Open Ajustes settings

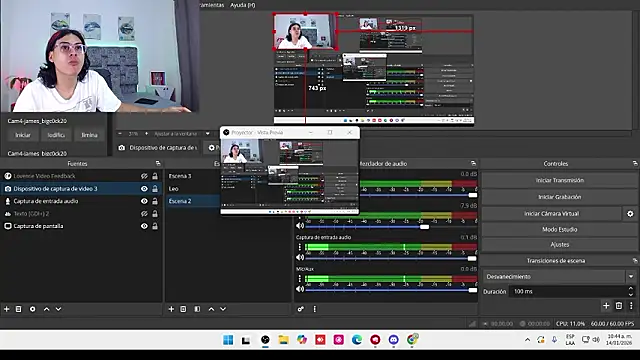click(560, 244)
